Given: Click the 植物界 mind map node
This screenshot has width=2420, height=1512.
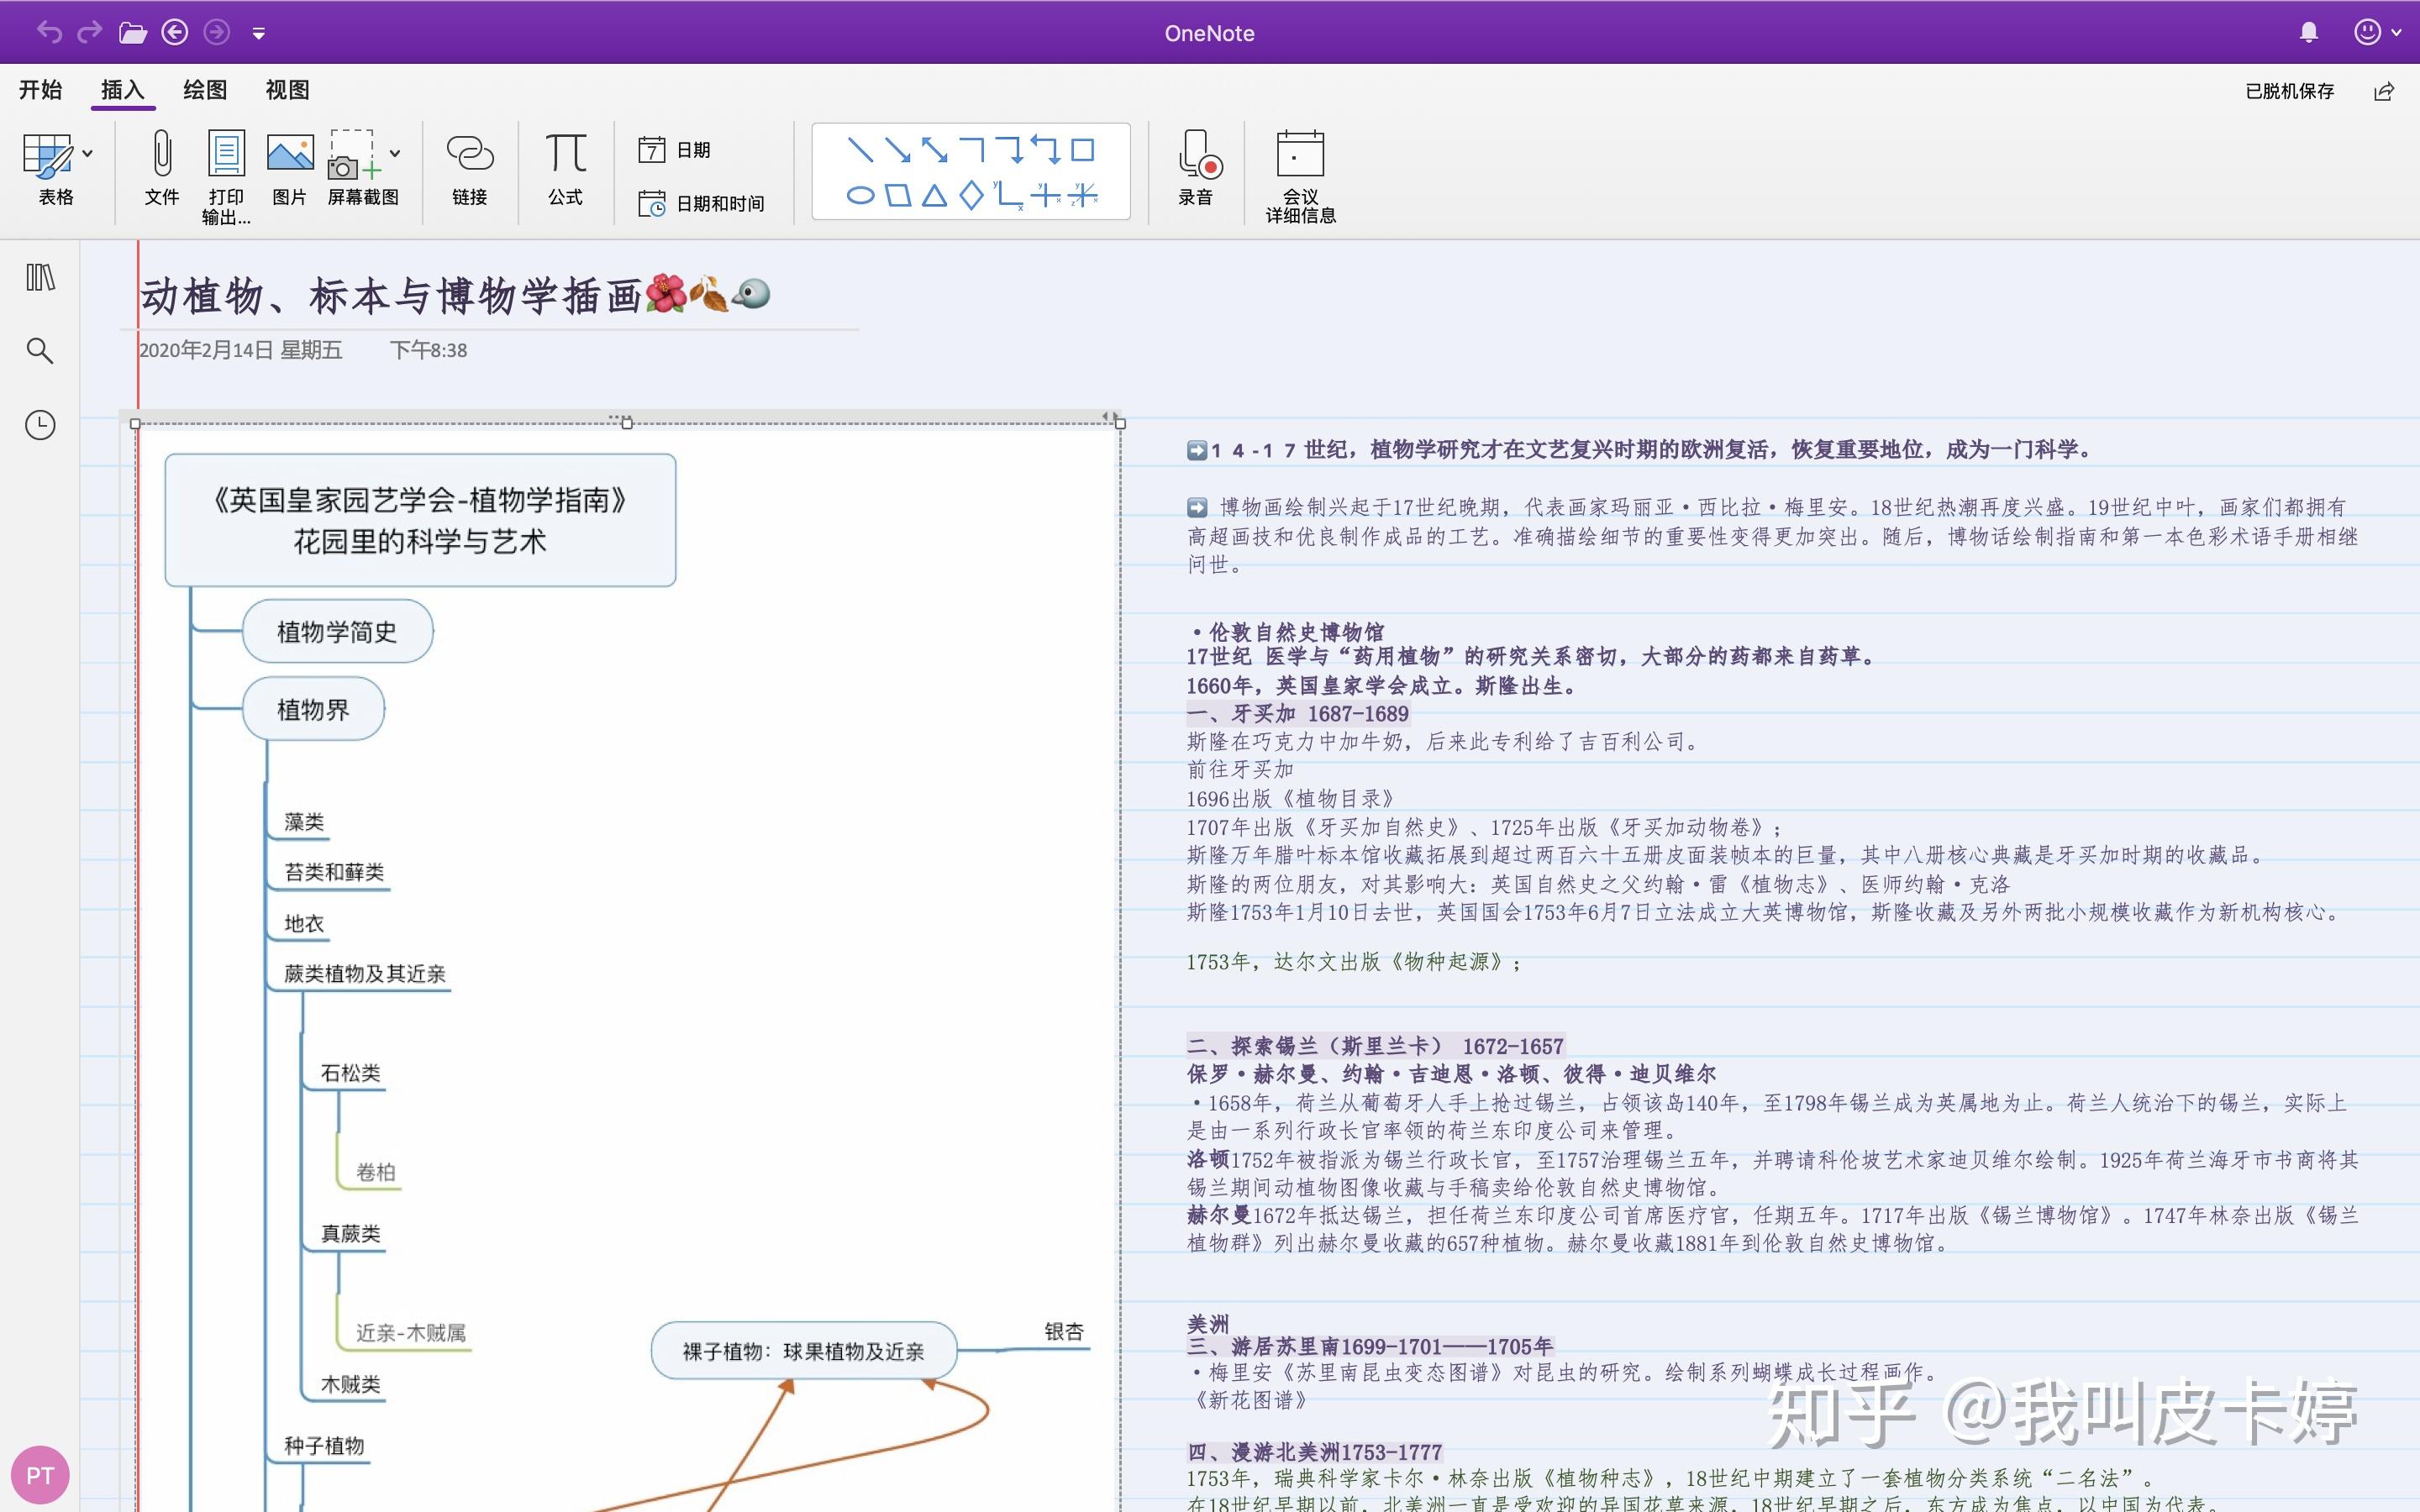Looking at the screenshot, I should [x=313, y=709].
